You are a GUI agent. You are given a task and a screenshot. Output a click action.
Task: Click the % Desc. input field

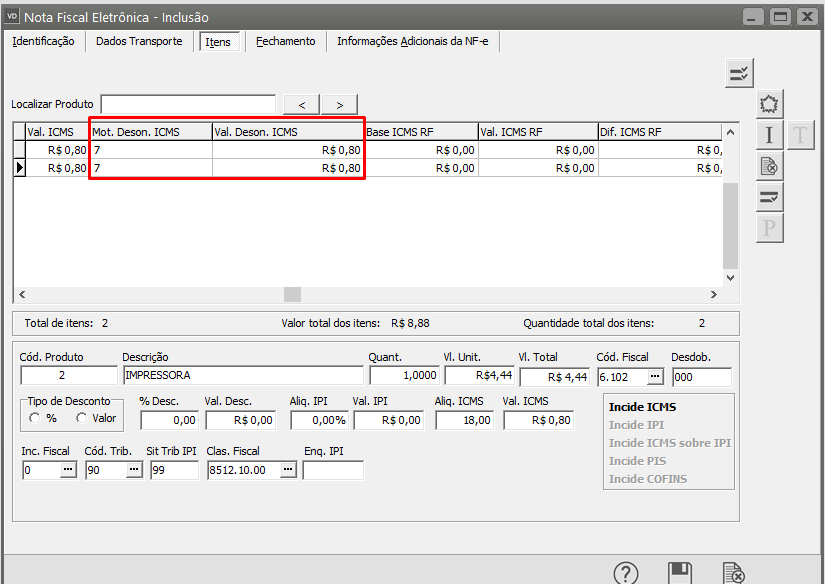click(169, 420)
